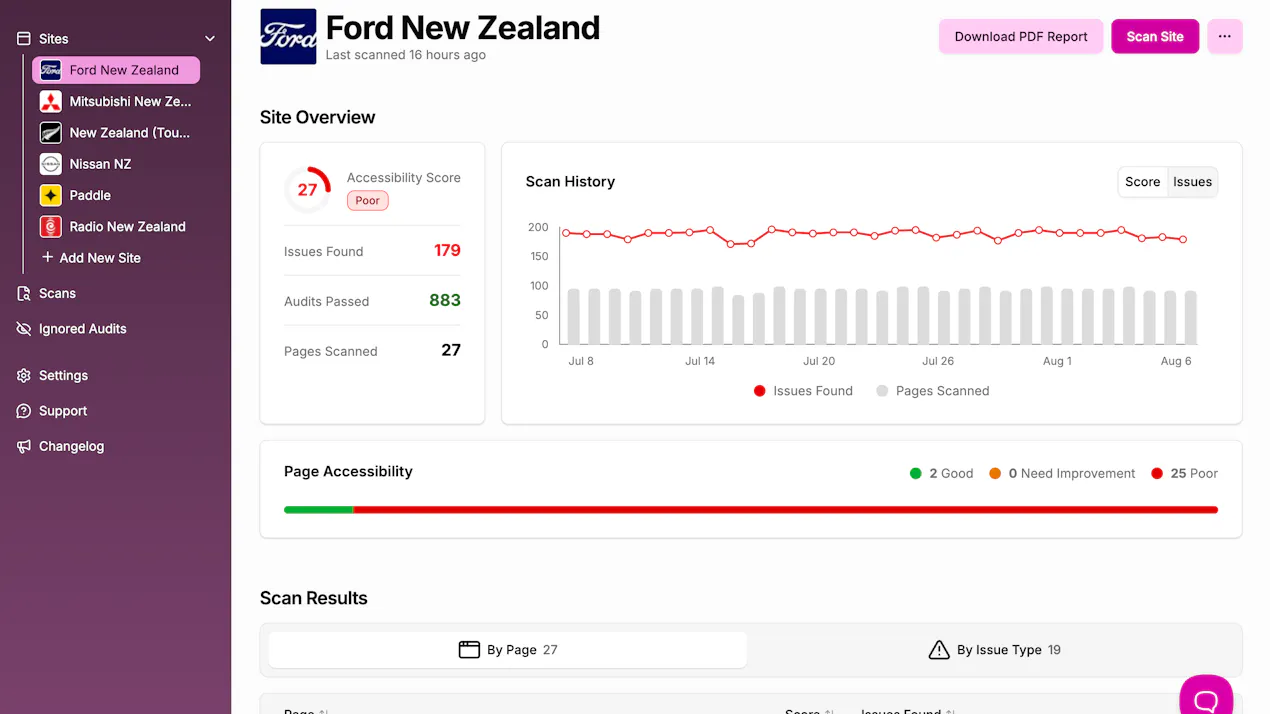Click the red 25 Poor legend

(1184, 474)
